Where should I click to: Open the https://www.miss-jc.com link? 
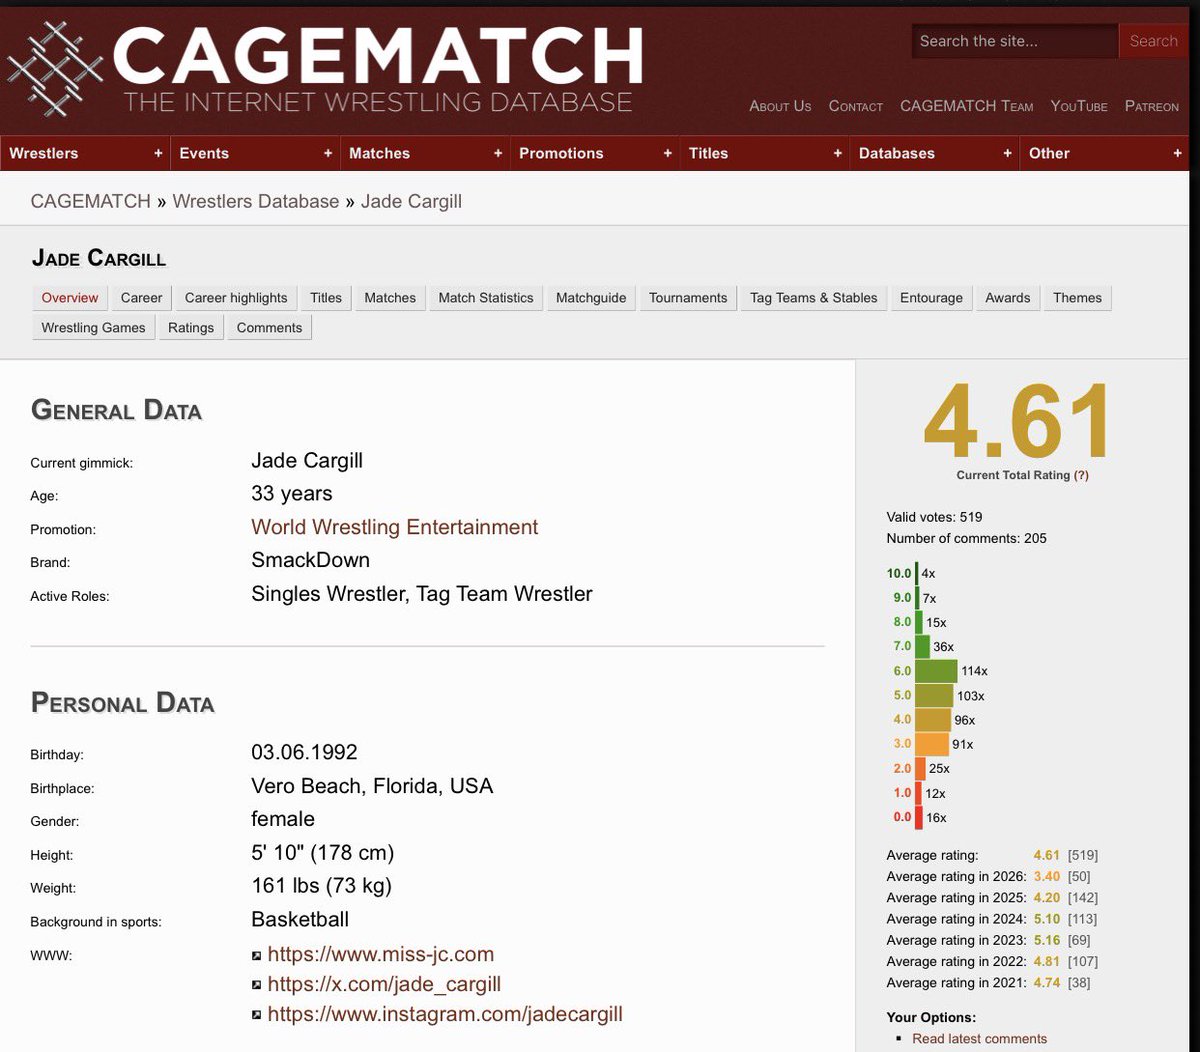pyautogui.click(x=381, y=955)
